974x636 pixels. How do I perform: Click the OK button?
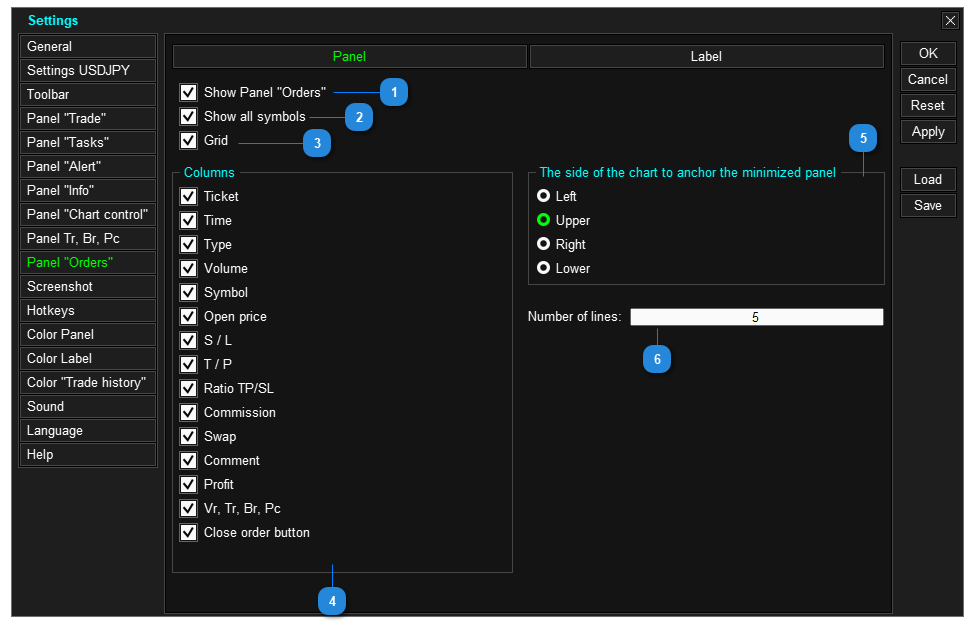click(x=928, y=53)
